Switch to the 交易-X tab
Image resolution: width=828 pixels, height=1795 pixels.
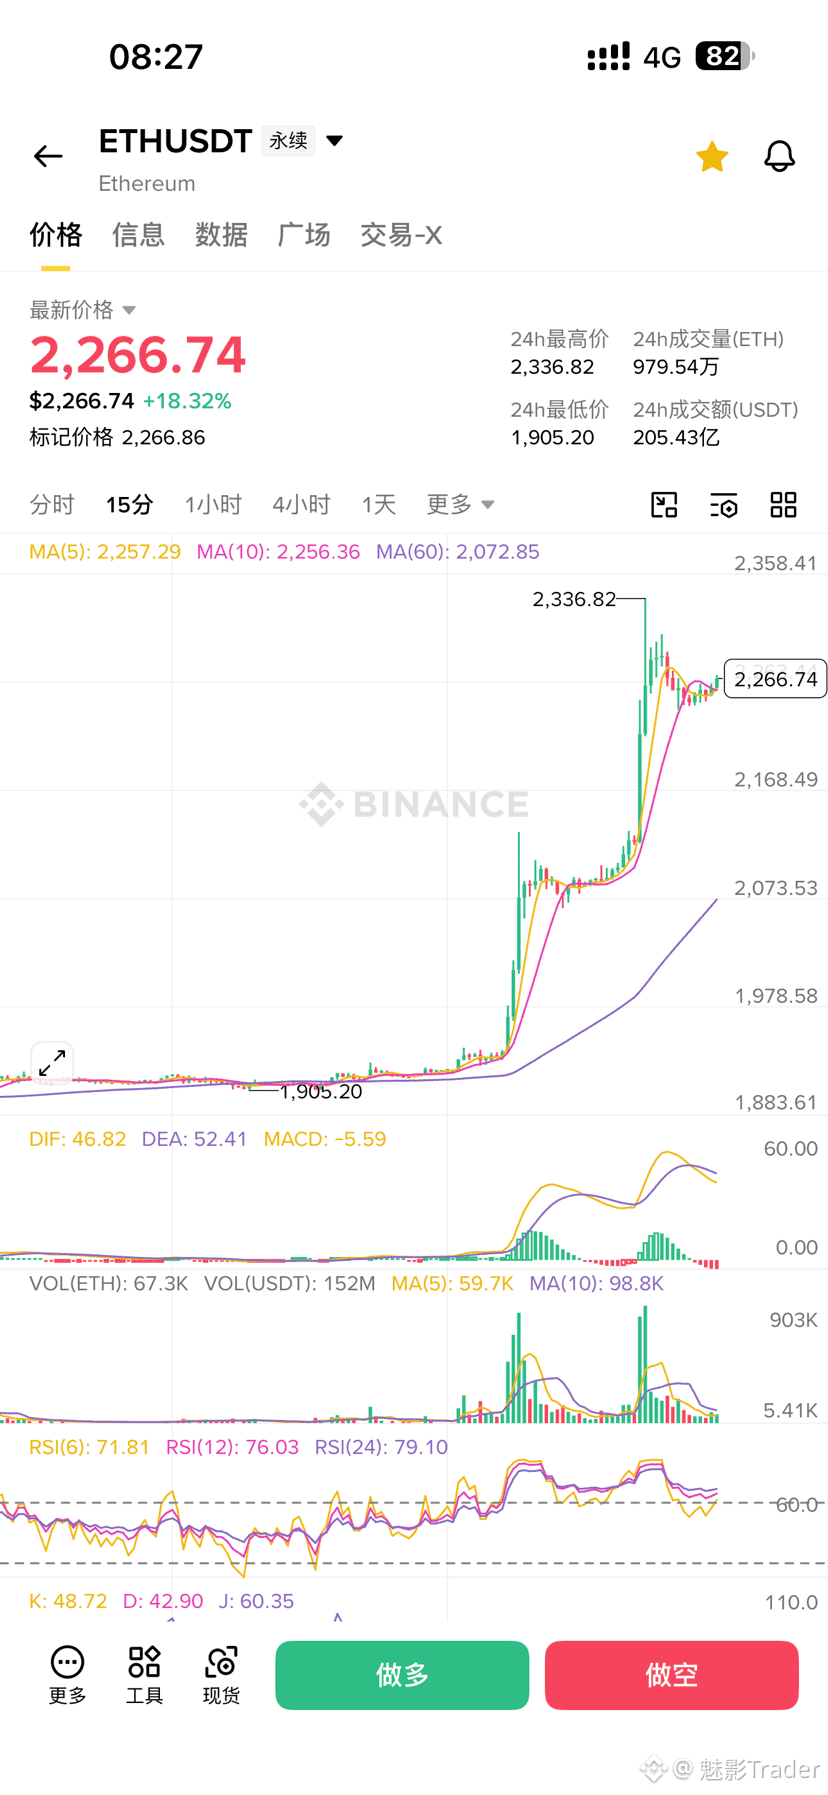(401, 235)
